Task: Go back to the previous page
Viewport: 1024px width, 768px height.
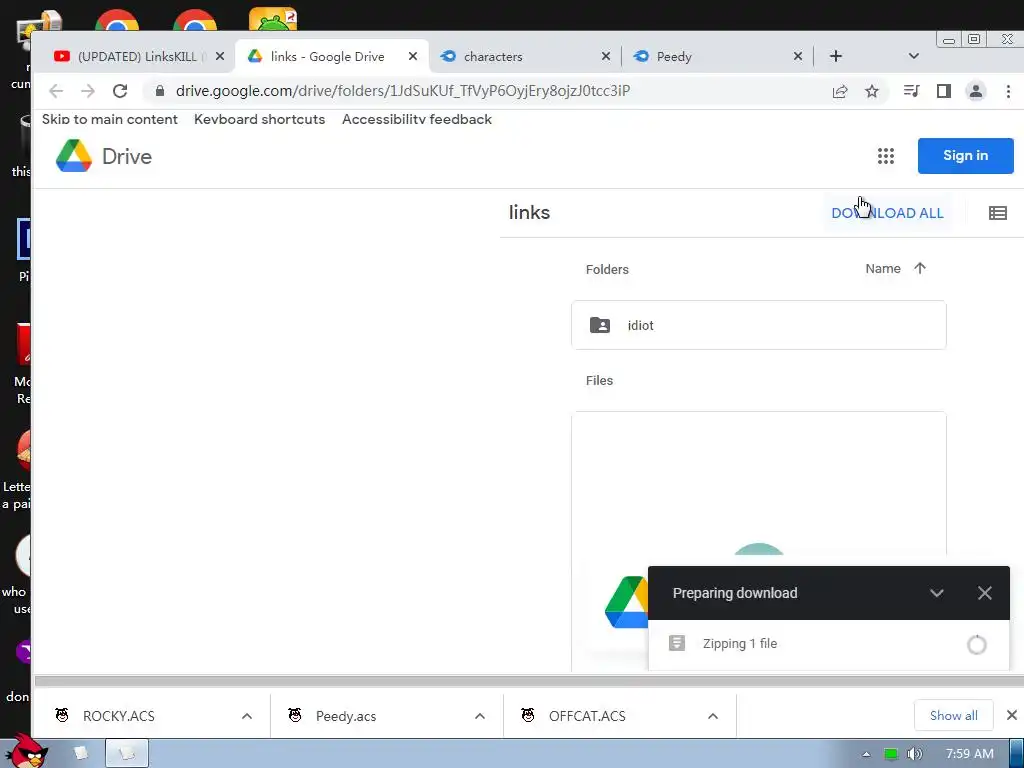Action: point(56,91)
